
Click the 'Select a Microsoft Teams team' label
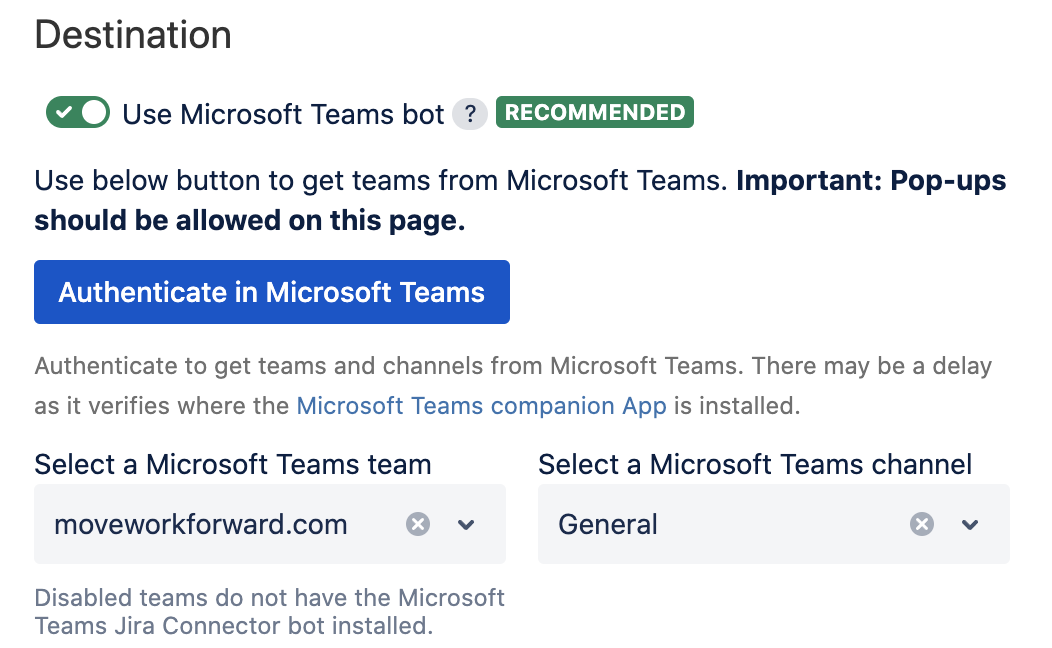pos(233,464)
